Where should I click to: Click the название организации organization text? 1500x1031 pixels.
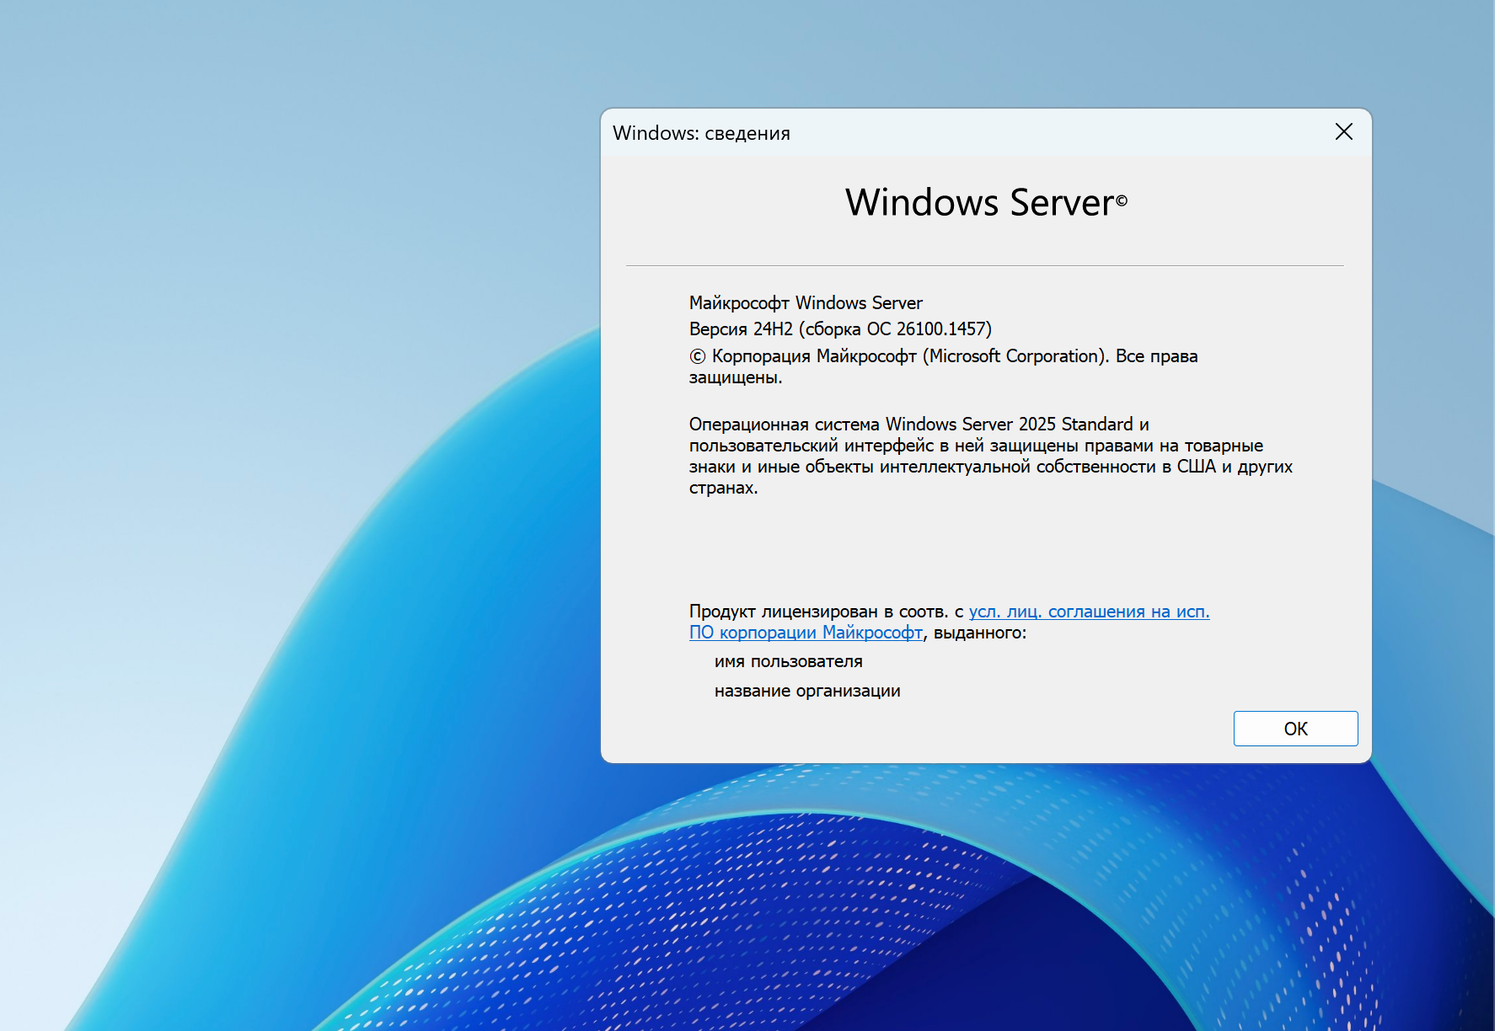pos(807,690)
